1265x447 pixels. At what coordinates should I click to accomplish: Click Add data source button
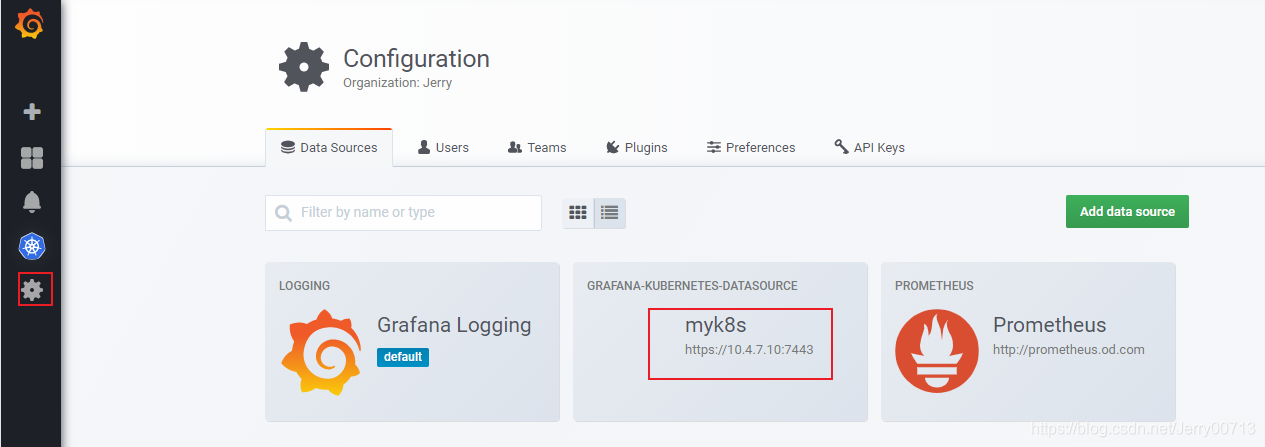coord(1127,211)
